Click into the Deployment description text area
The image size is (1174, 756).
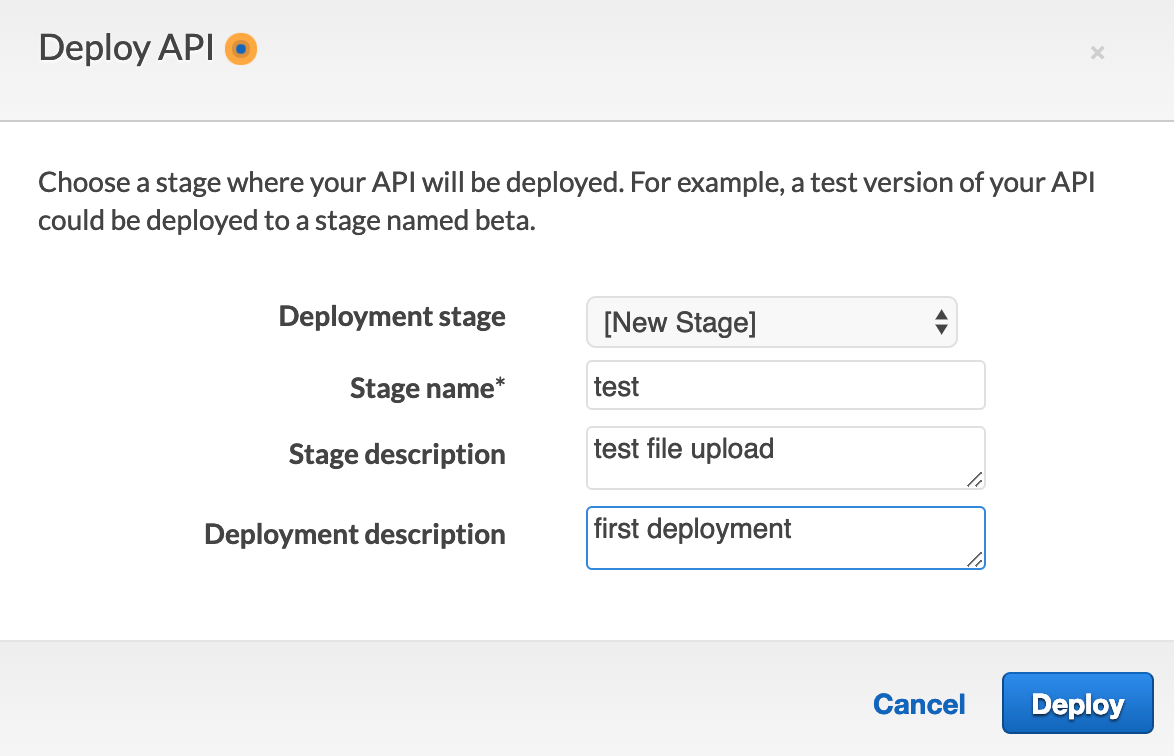(785, 538)
